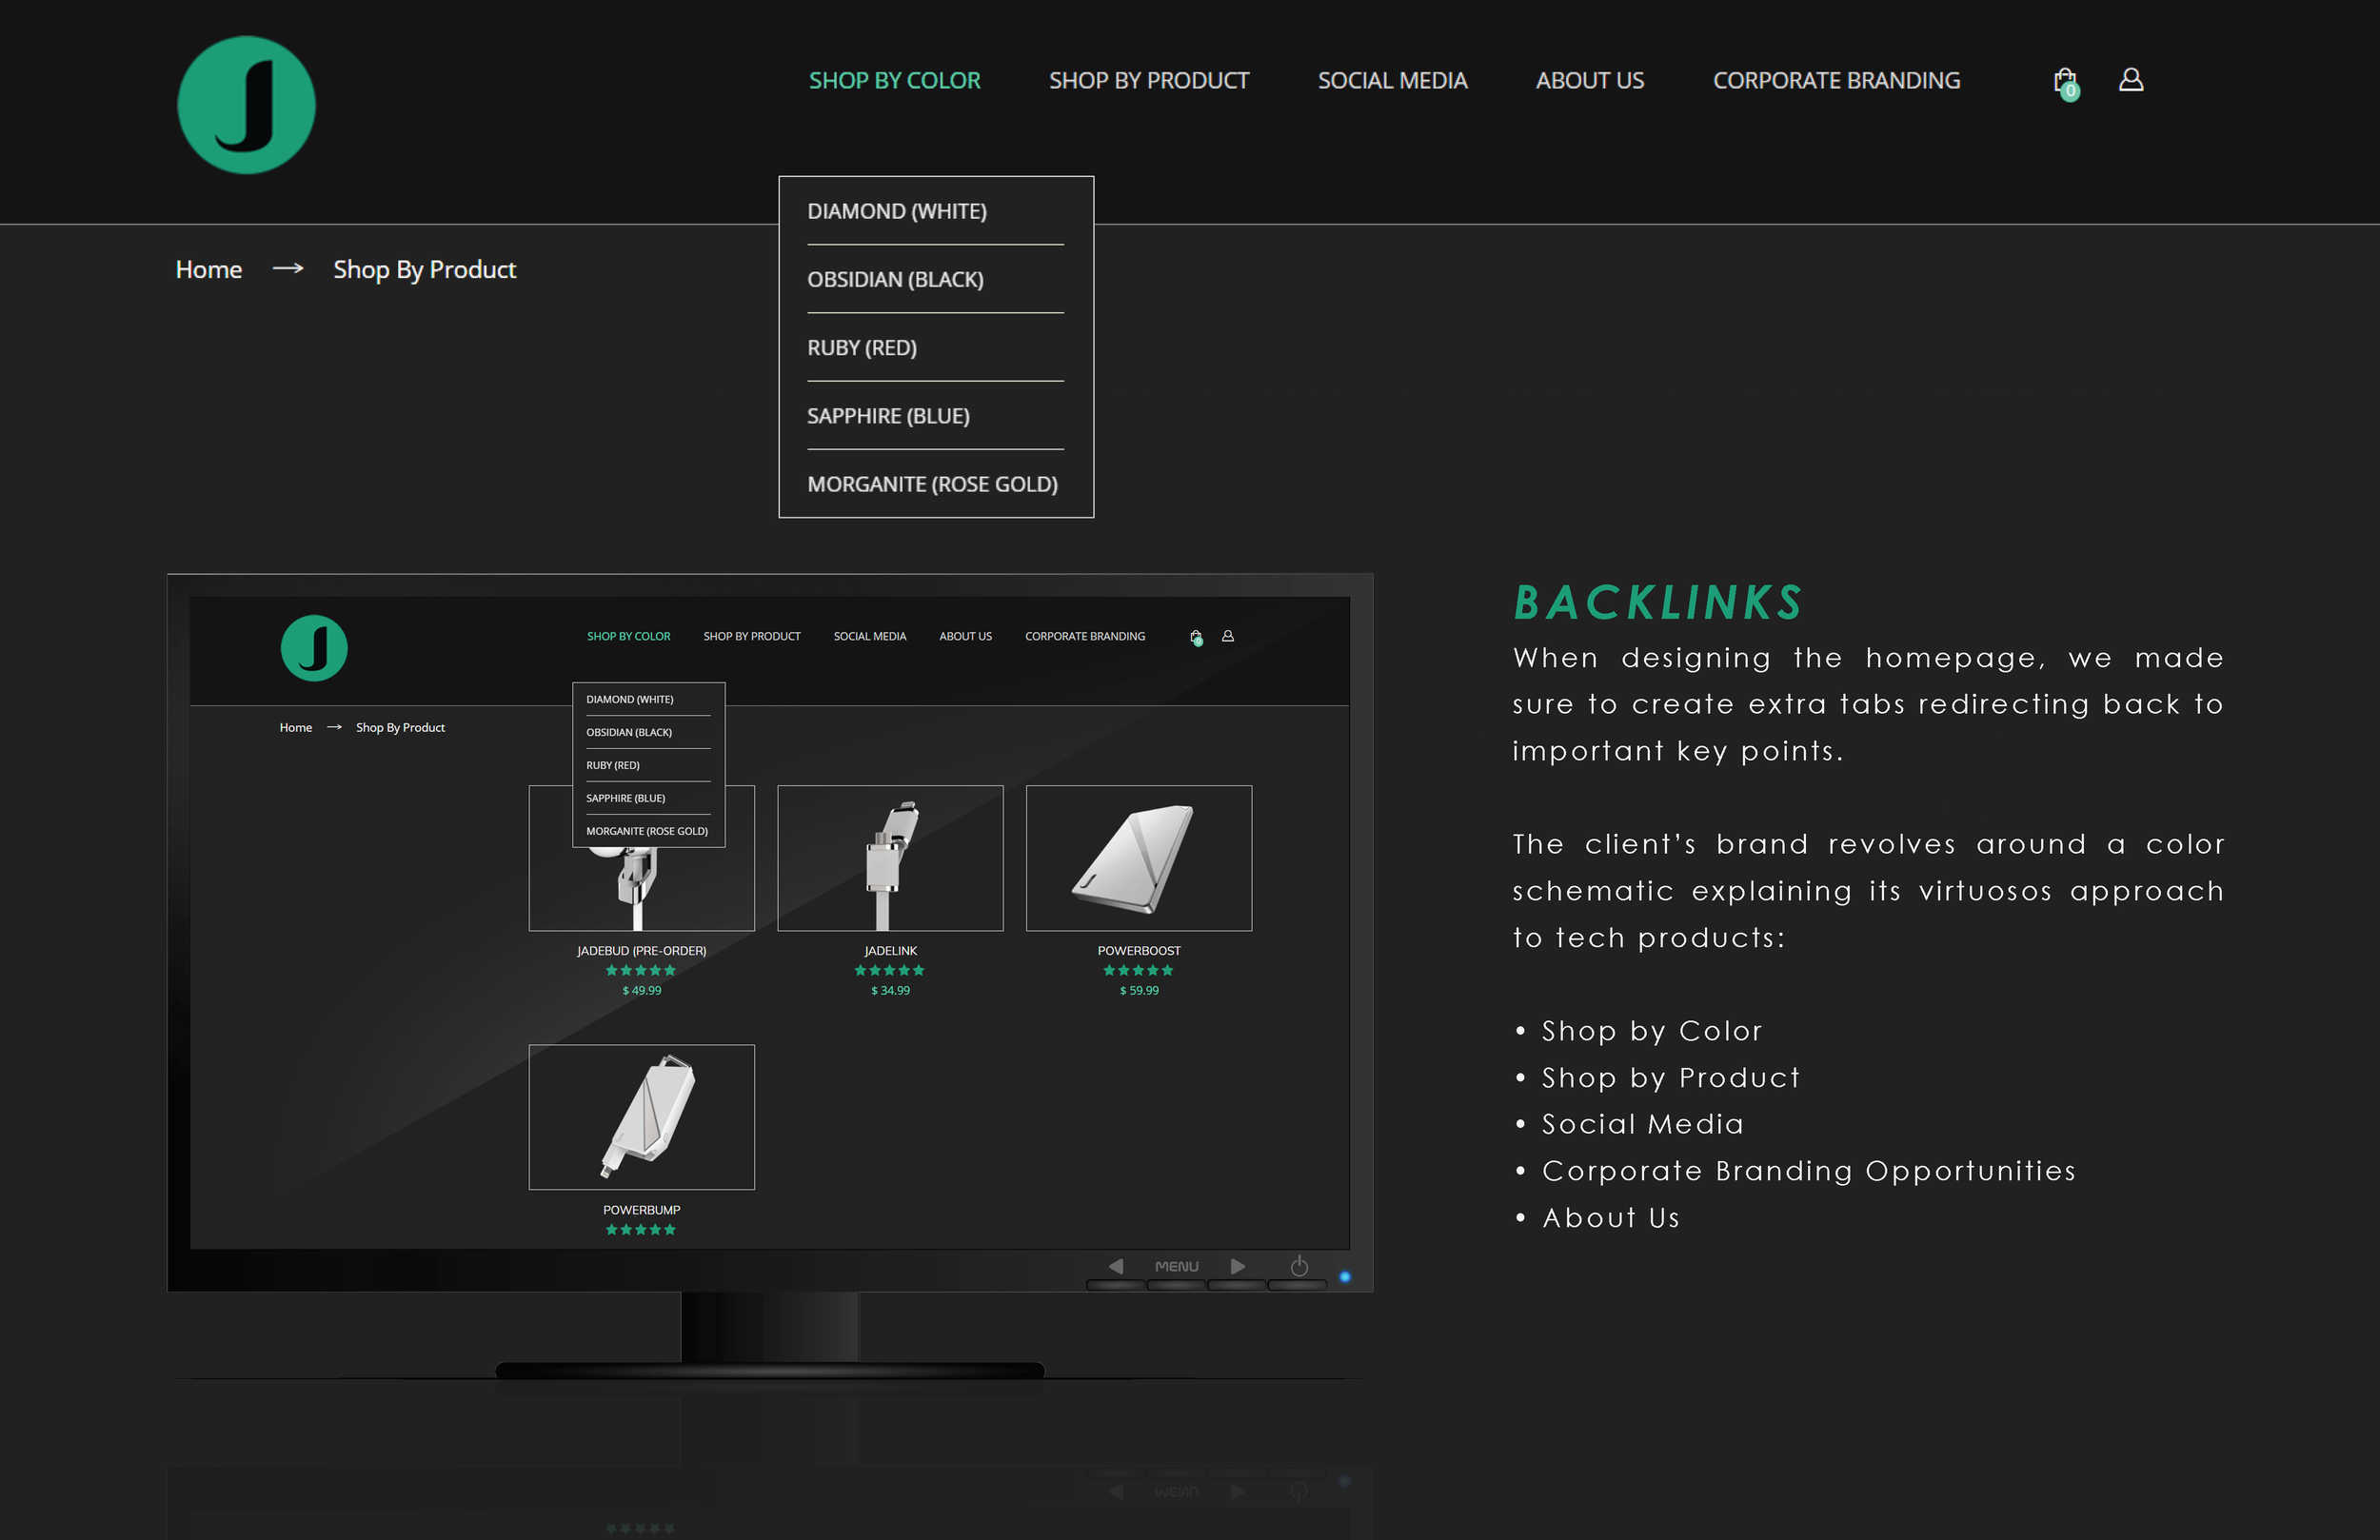
Task: Click the green J logo in header
Action: [246, 105]
